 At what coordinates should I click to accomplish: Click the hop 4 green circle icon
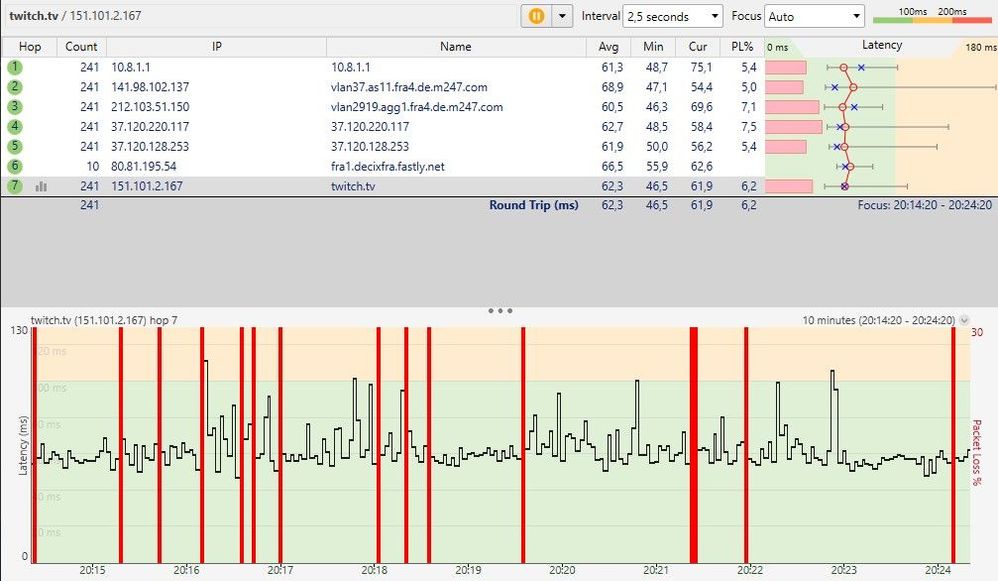14,127
